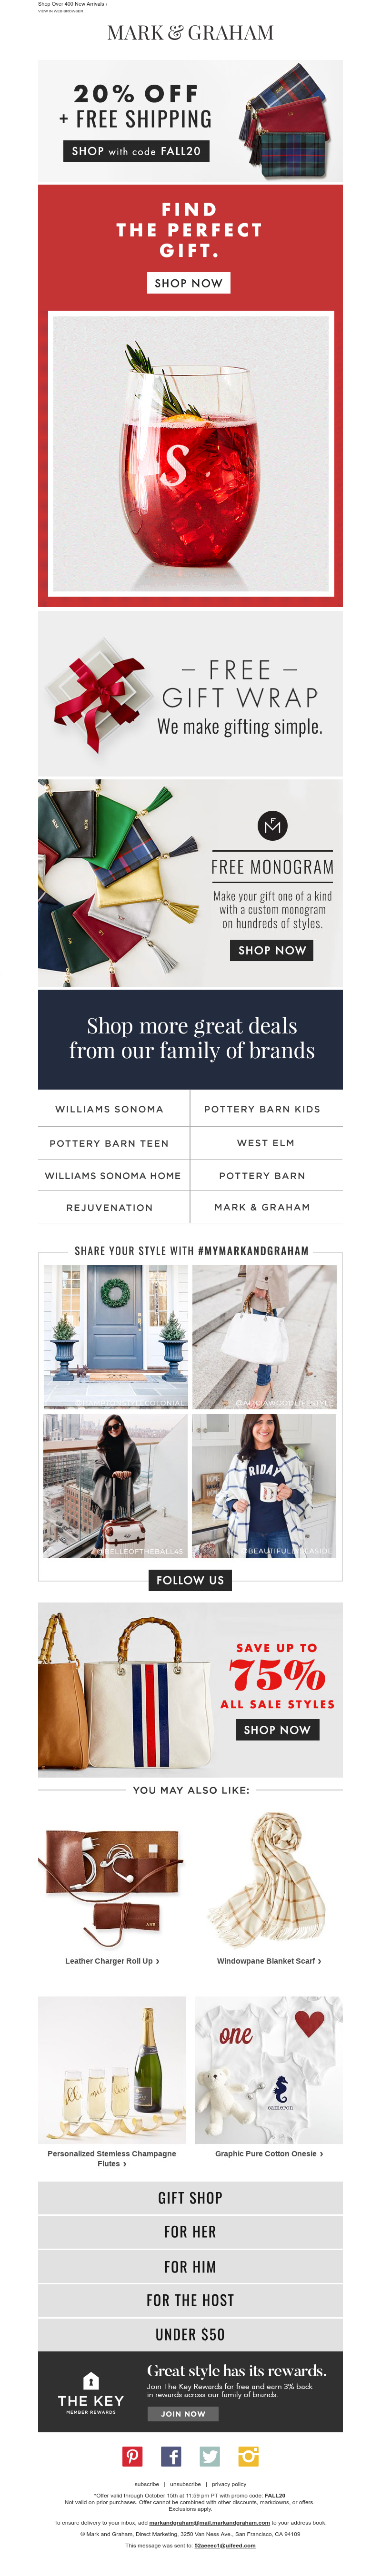Click the Follow Us button
The image size is (381, 2576).
(190, 1580)
